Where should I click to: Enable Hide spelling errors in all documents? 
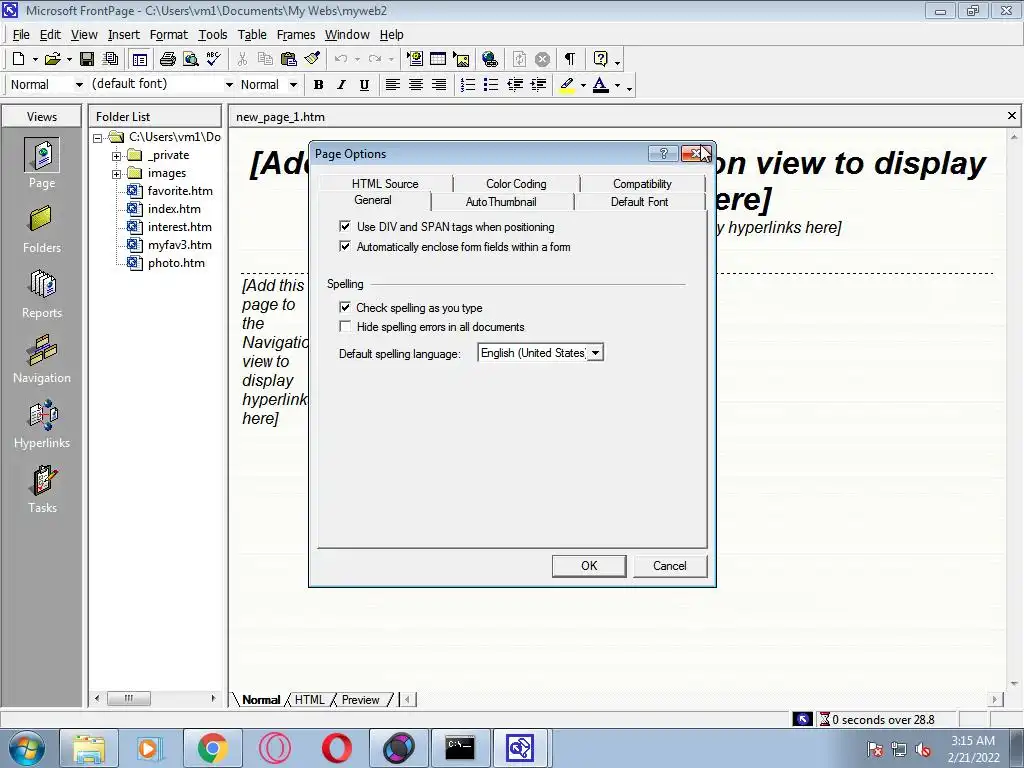tap(345, 327)
